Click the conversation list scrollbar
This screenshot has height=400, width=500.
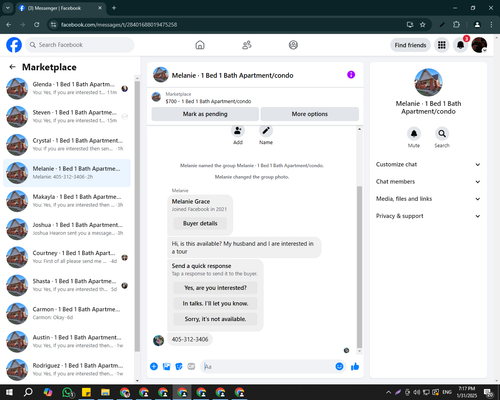point(137,216)
